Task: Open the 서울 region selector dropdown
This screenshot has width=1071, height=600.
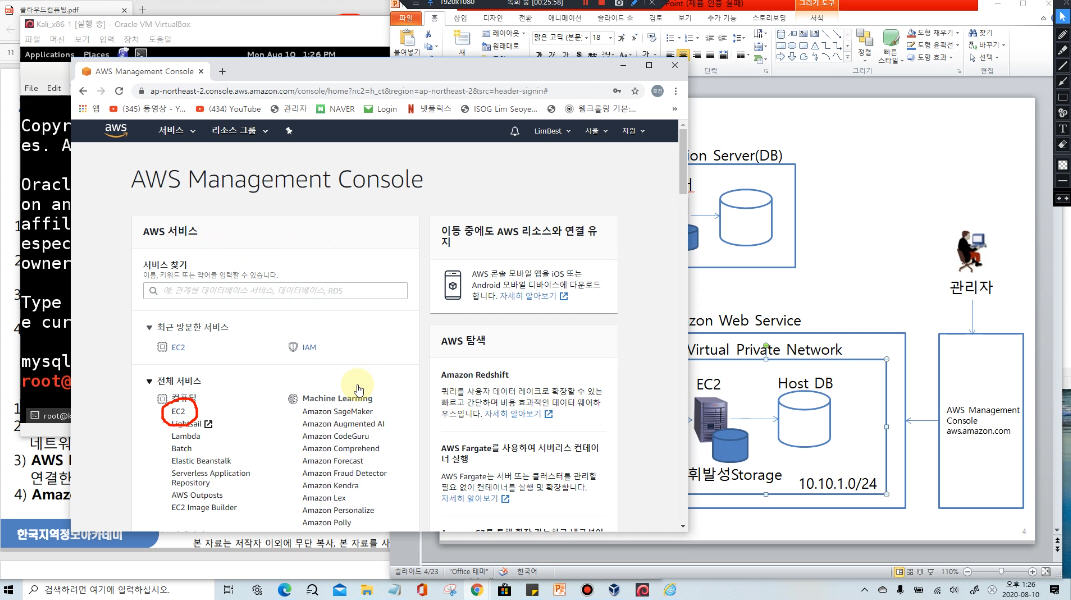Action: point(596,131)
